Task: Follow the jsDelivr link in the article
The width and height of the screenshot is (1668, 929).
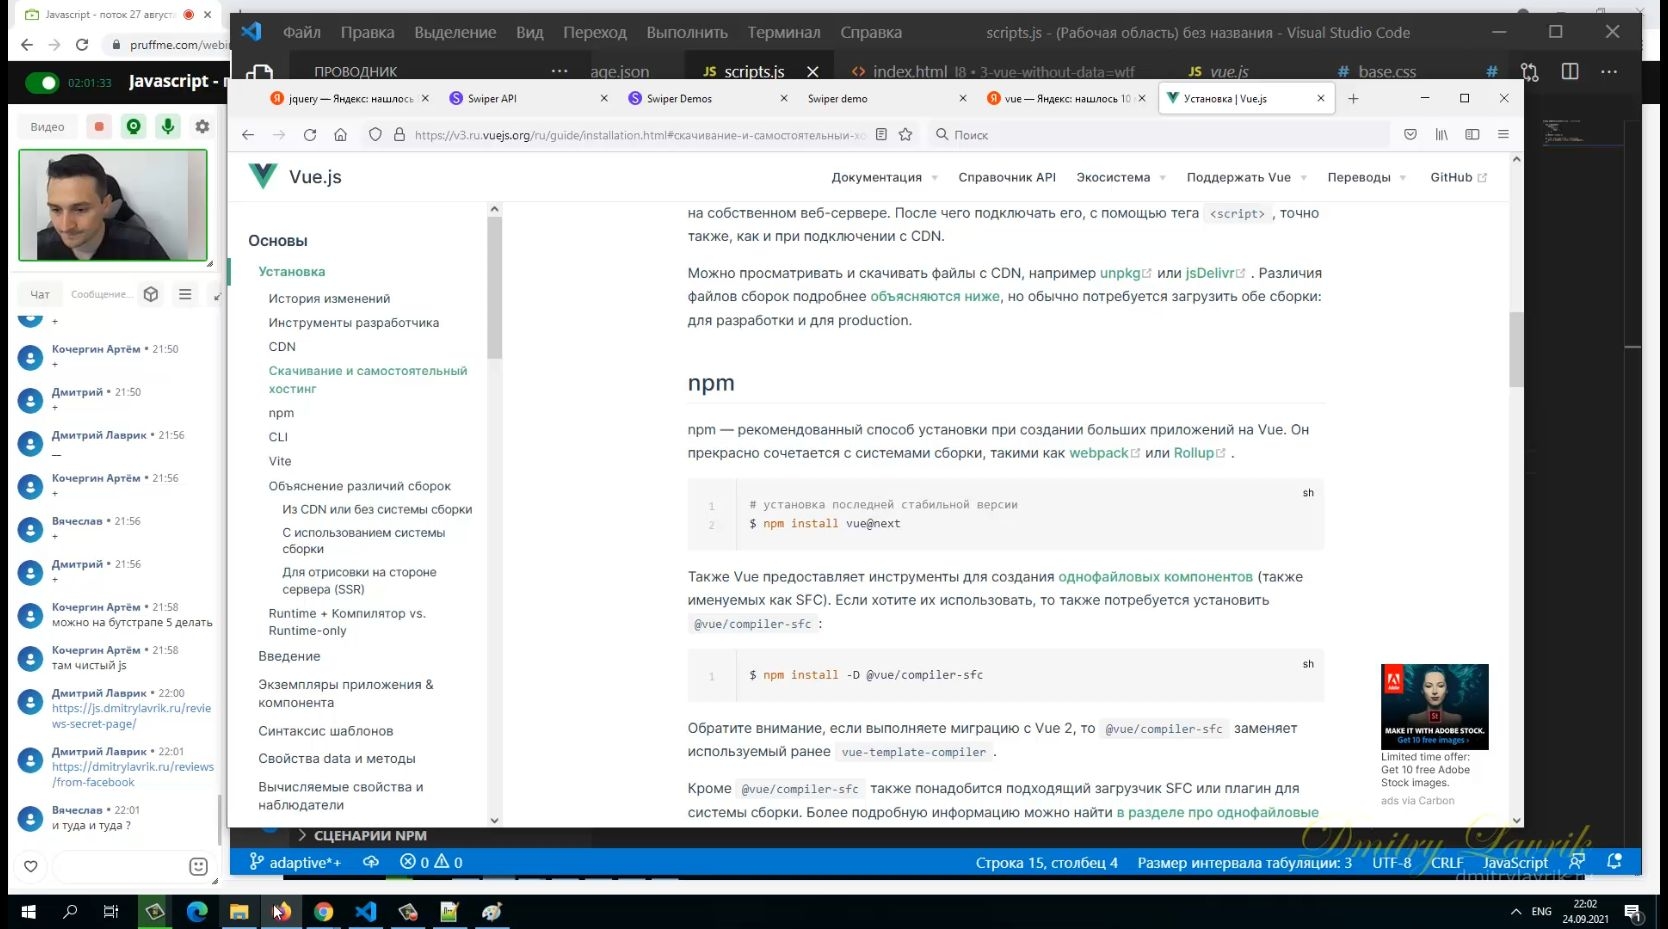Action: point(1215,273)
